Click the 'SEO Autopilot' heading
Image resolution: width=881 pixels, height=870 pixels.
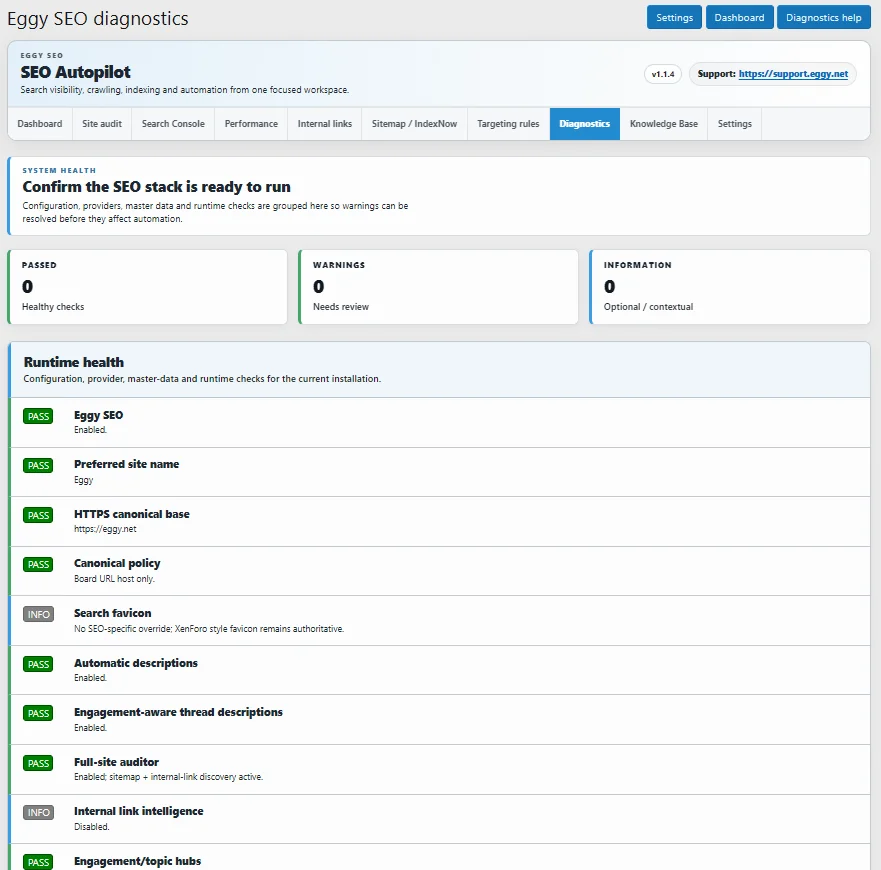[x=75, y=72]
